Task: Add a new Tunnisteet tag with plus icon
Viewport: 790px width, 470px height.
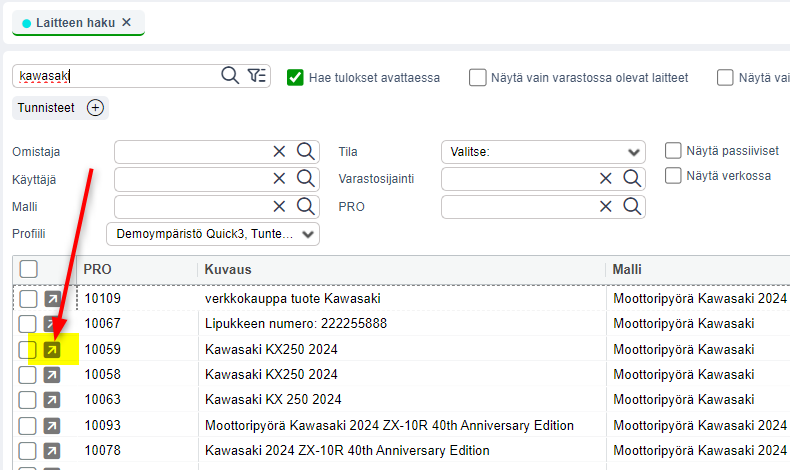Action: point(95,108)
